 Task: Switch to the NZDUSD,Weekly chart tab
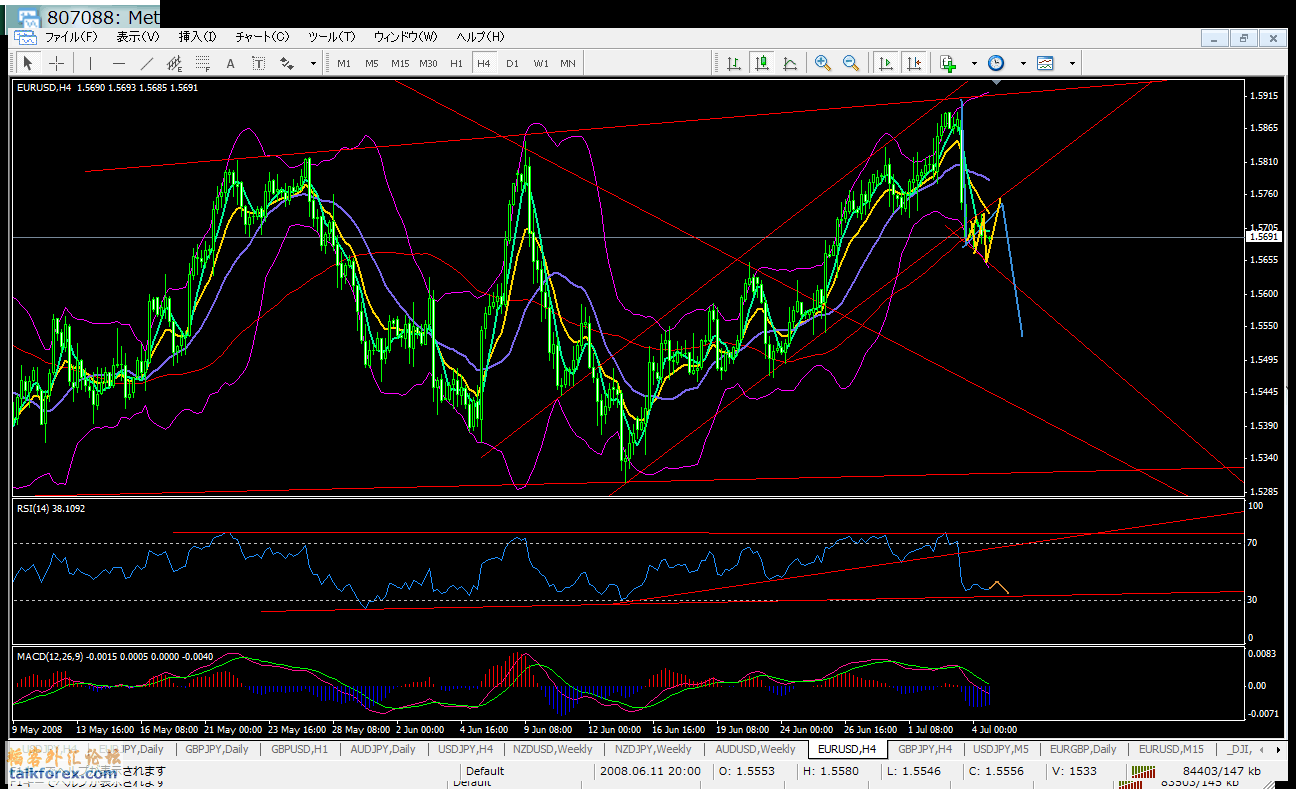click(x=554, y=749)
